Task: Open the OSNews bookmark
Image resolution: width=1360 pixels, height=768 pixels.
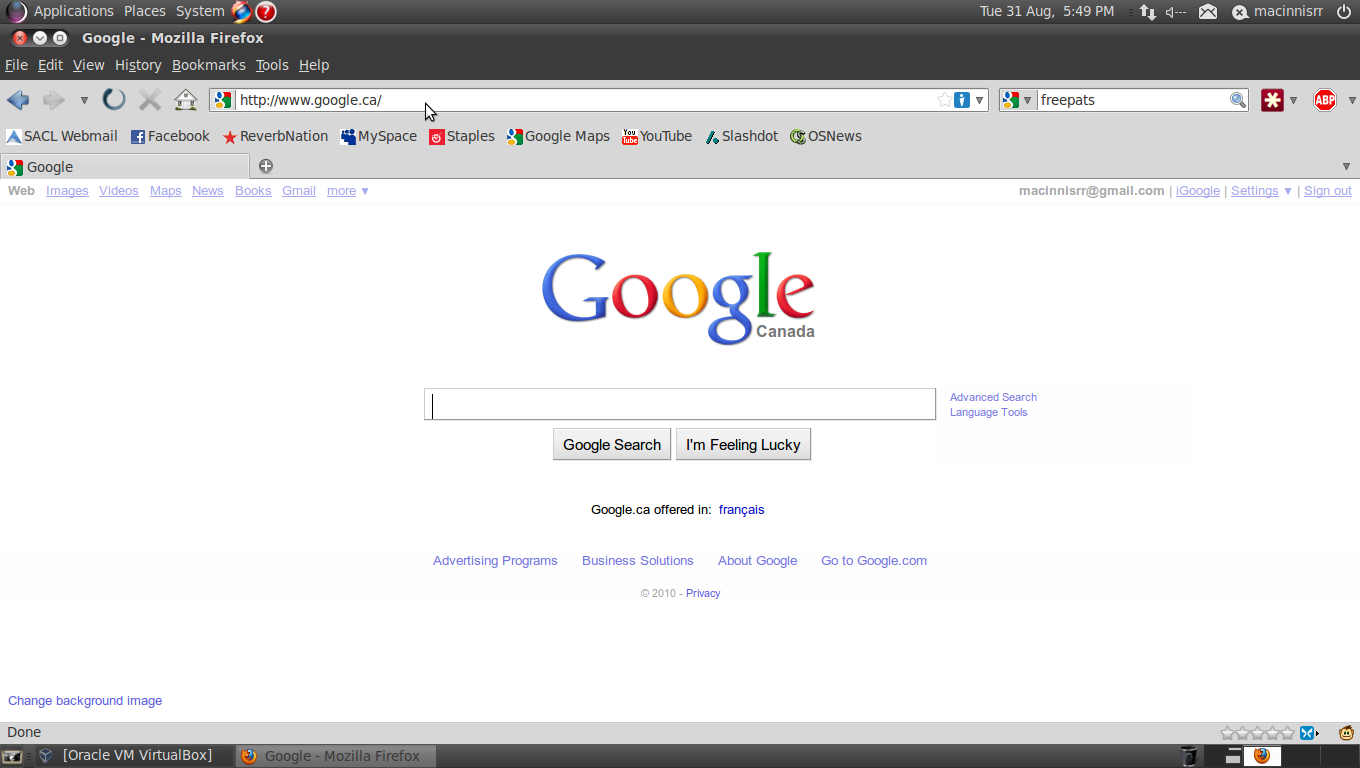Action: point(826,136)
